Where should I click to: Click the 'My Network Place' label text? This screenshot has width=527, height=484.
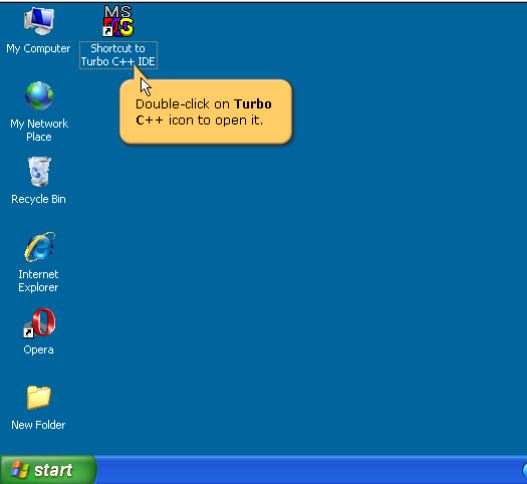(x=39, y=130)
